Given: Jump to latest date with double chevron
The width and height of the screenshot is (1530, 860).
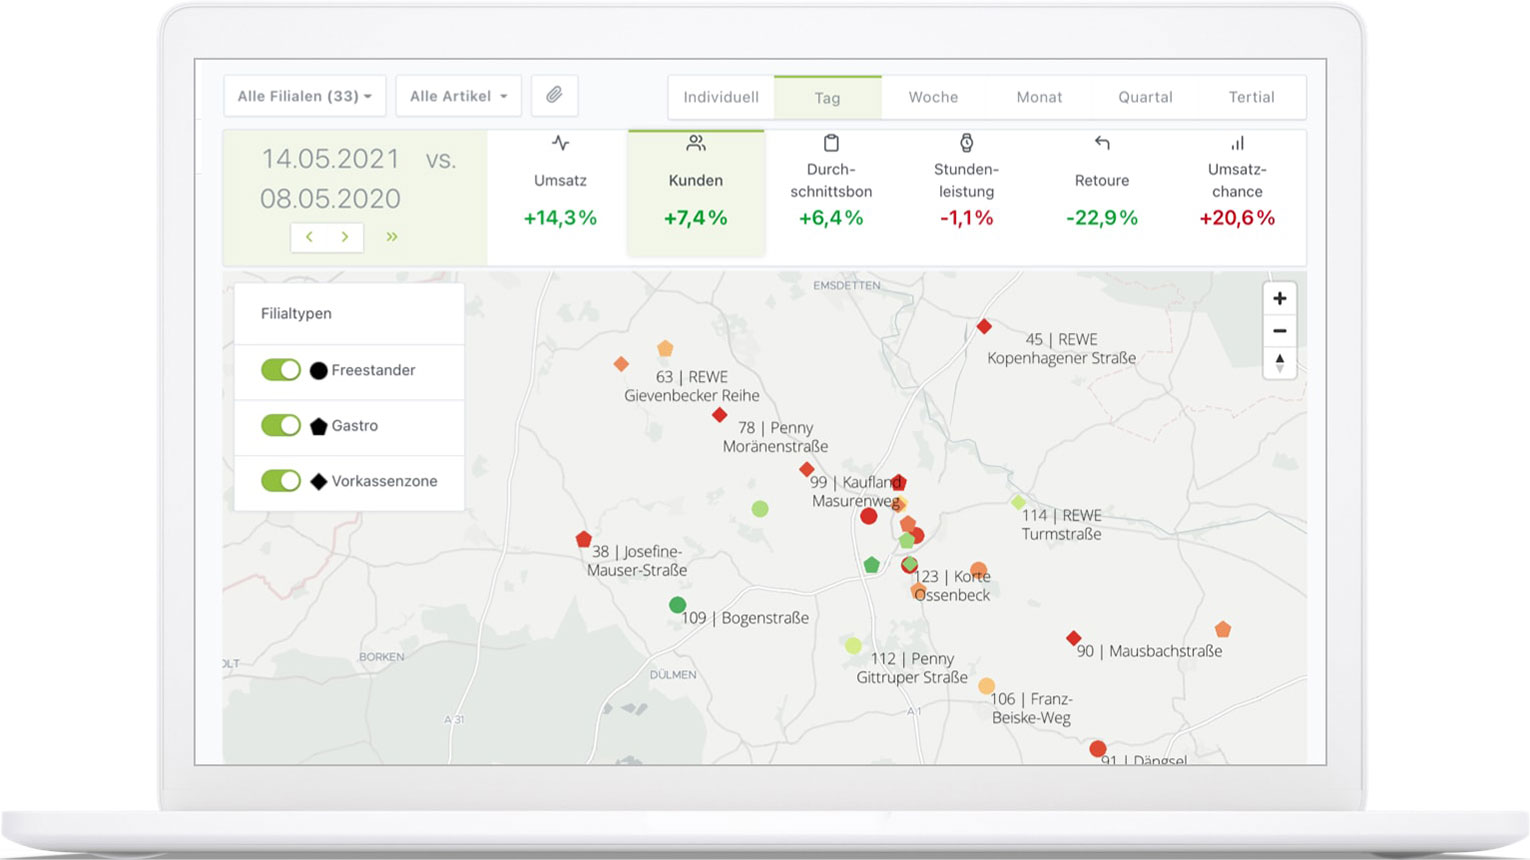Looking at the screenshot, I should [x=392, y=237].
